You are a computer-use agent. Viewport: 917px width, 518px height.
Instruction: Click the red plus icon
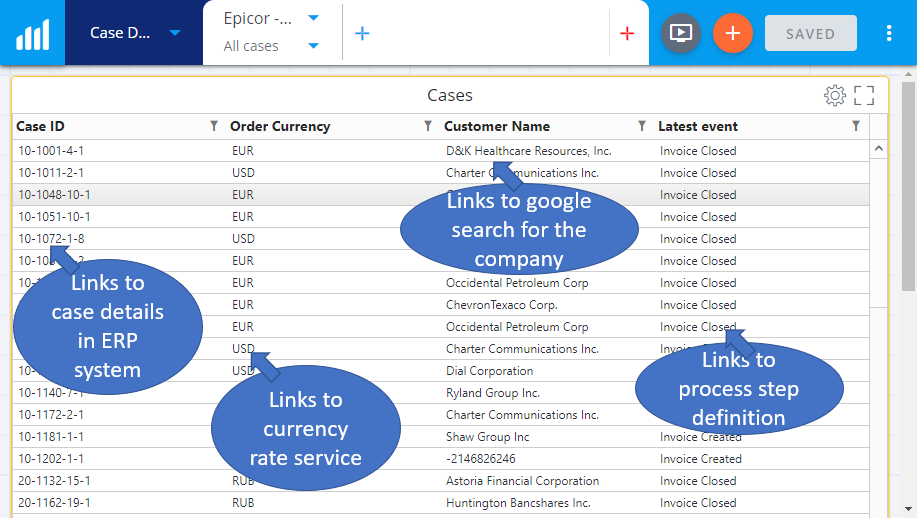click(x=627, y=33)
